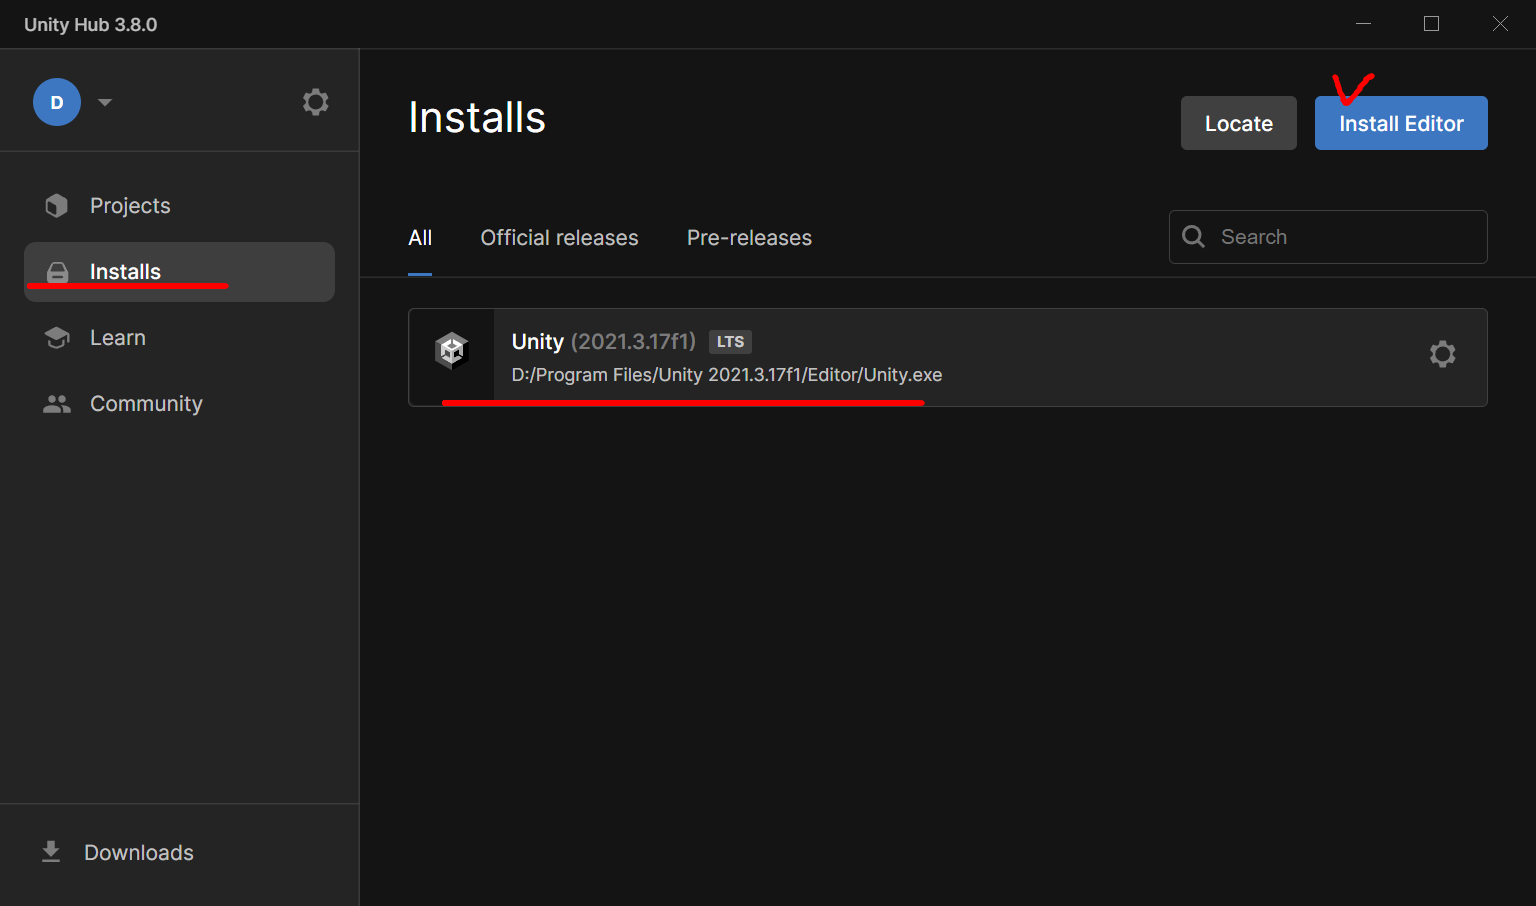
Task: Open the Downloads panel
Action: (179, 853)
